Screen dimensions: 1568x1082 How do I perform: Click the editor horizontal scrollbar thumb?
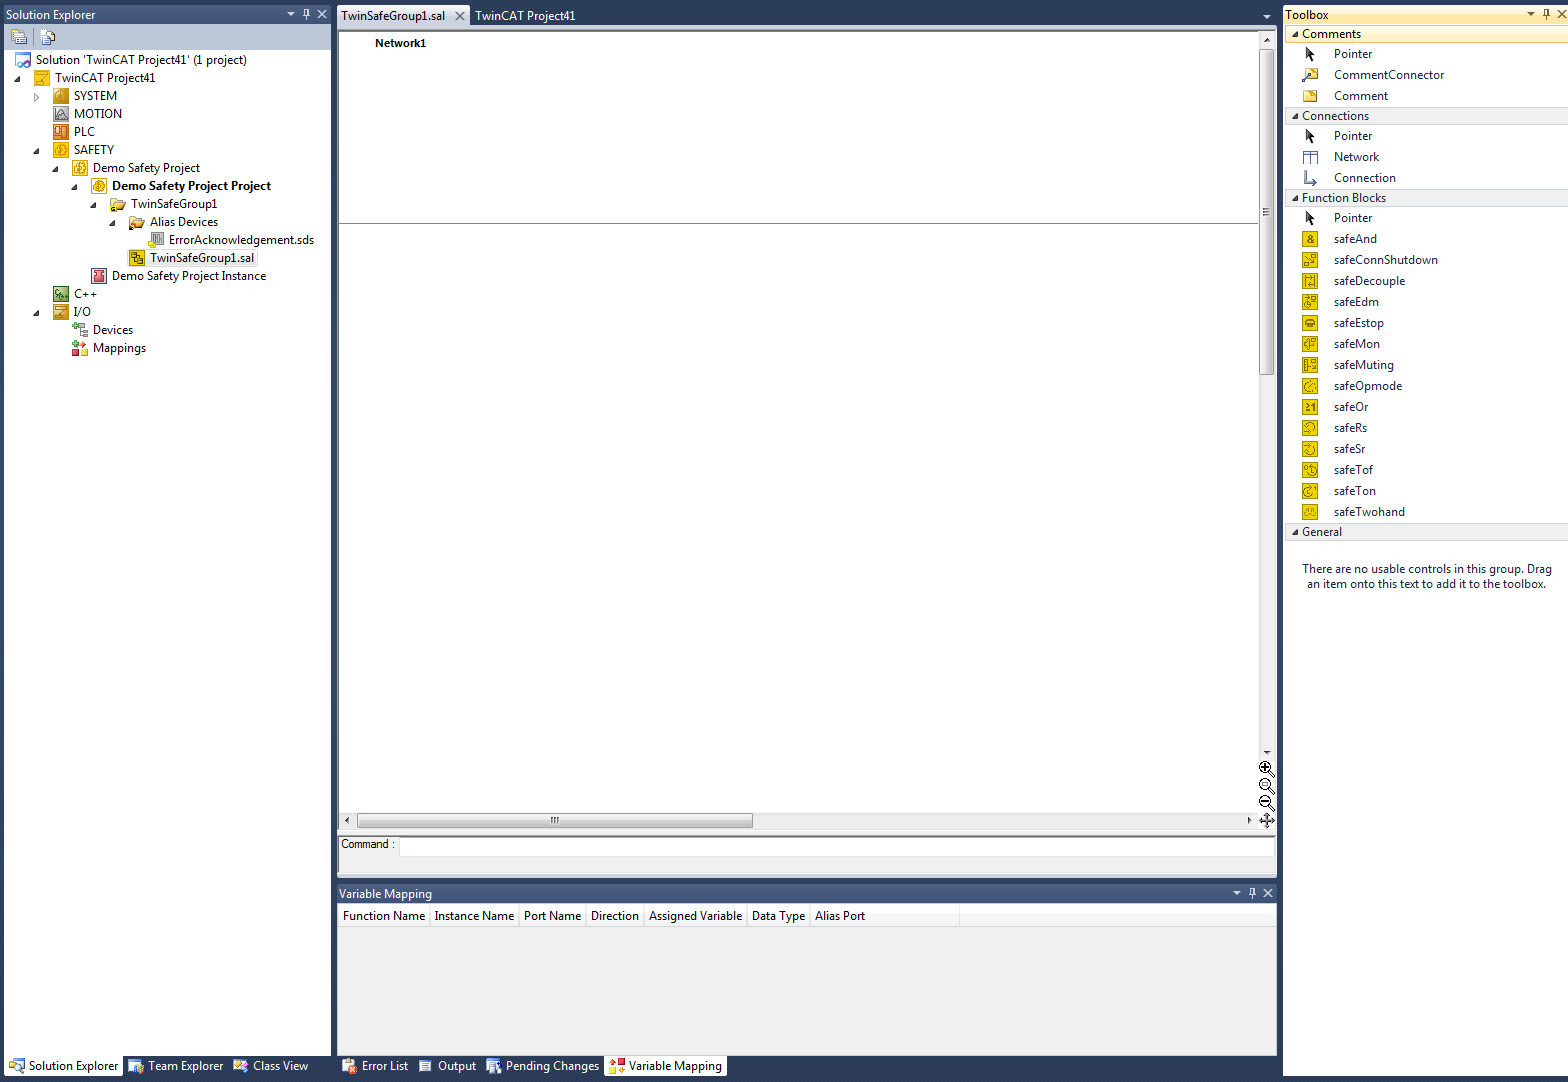coord(555,821)
